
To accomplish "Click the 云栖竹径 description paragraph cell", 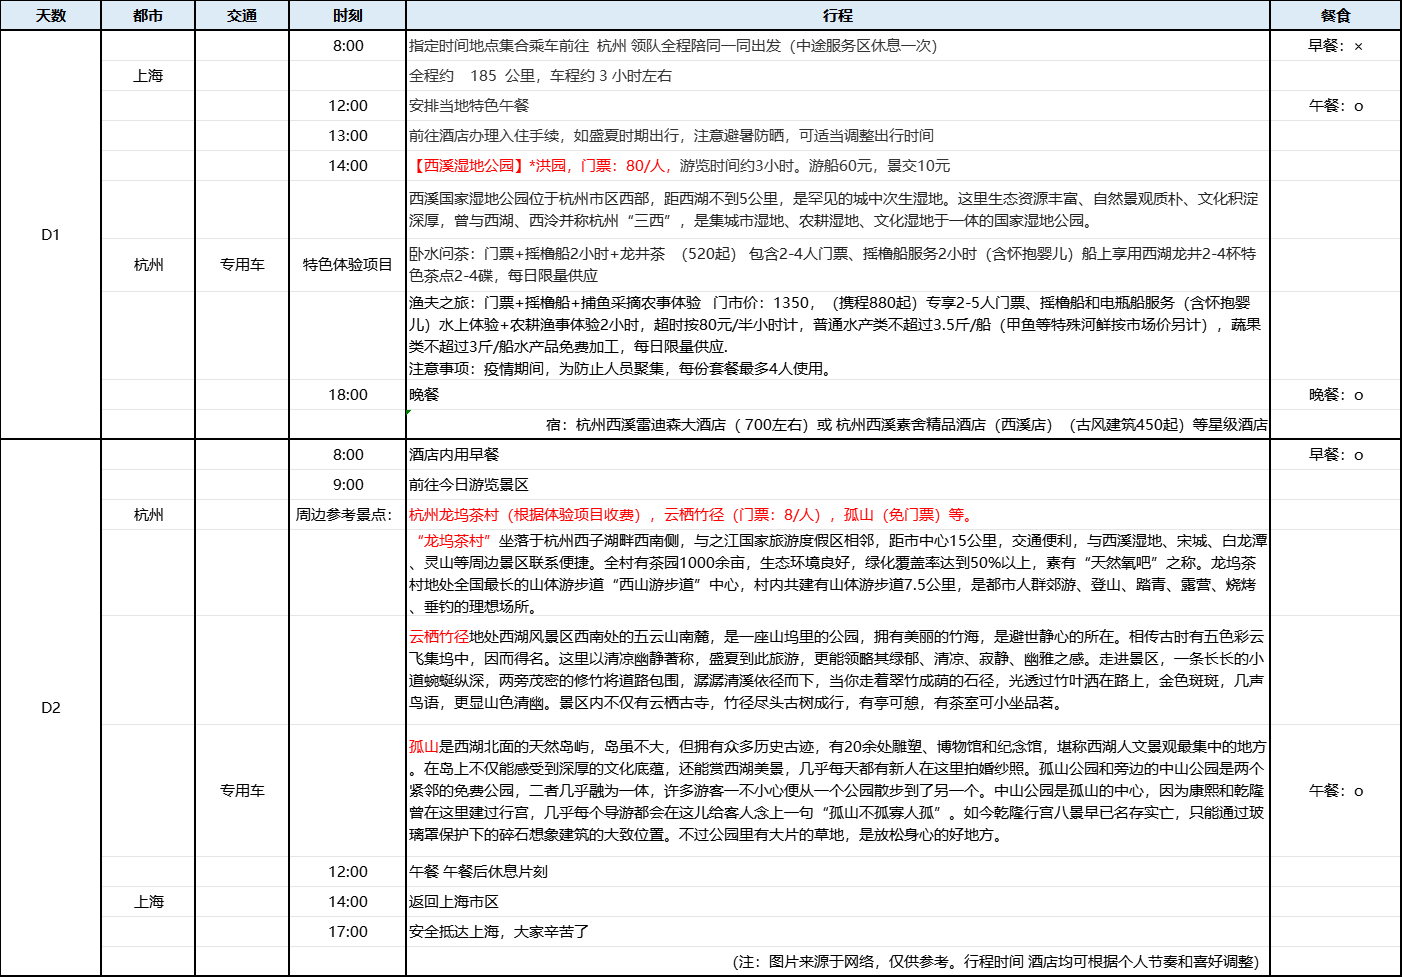I will (837, 670).
